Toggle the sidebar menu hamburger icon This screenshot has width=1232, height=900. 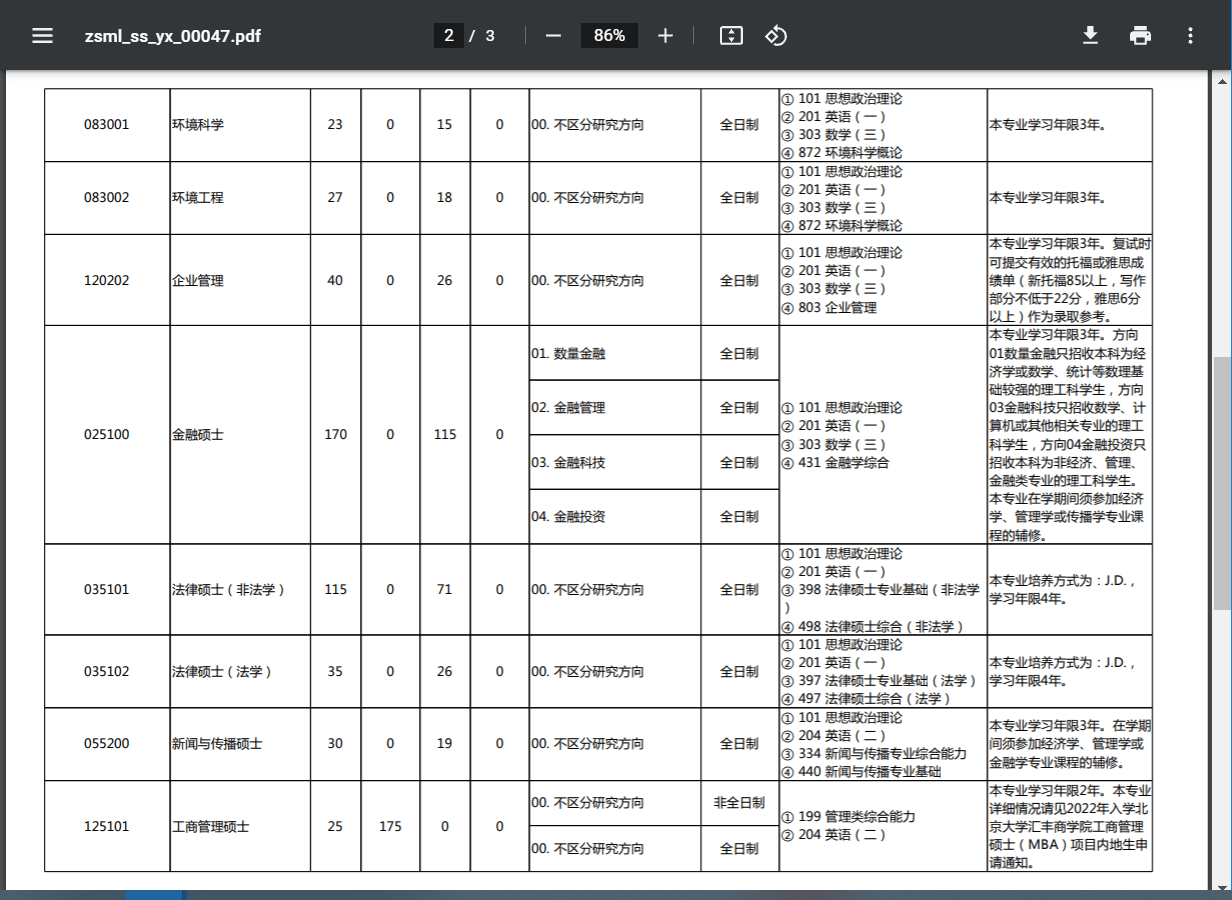[42, 36]
